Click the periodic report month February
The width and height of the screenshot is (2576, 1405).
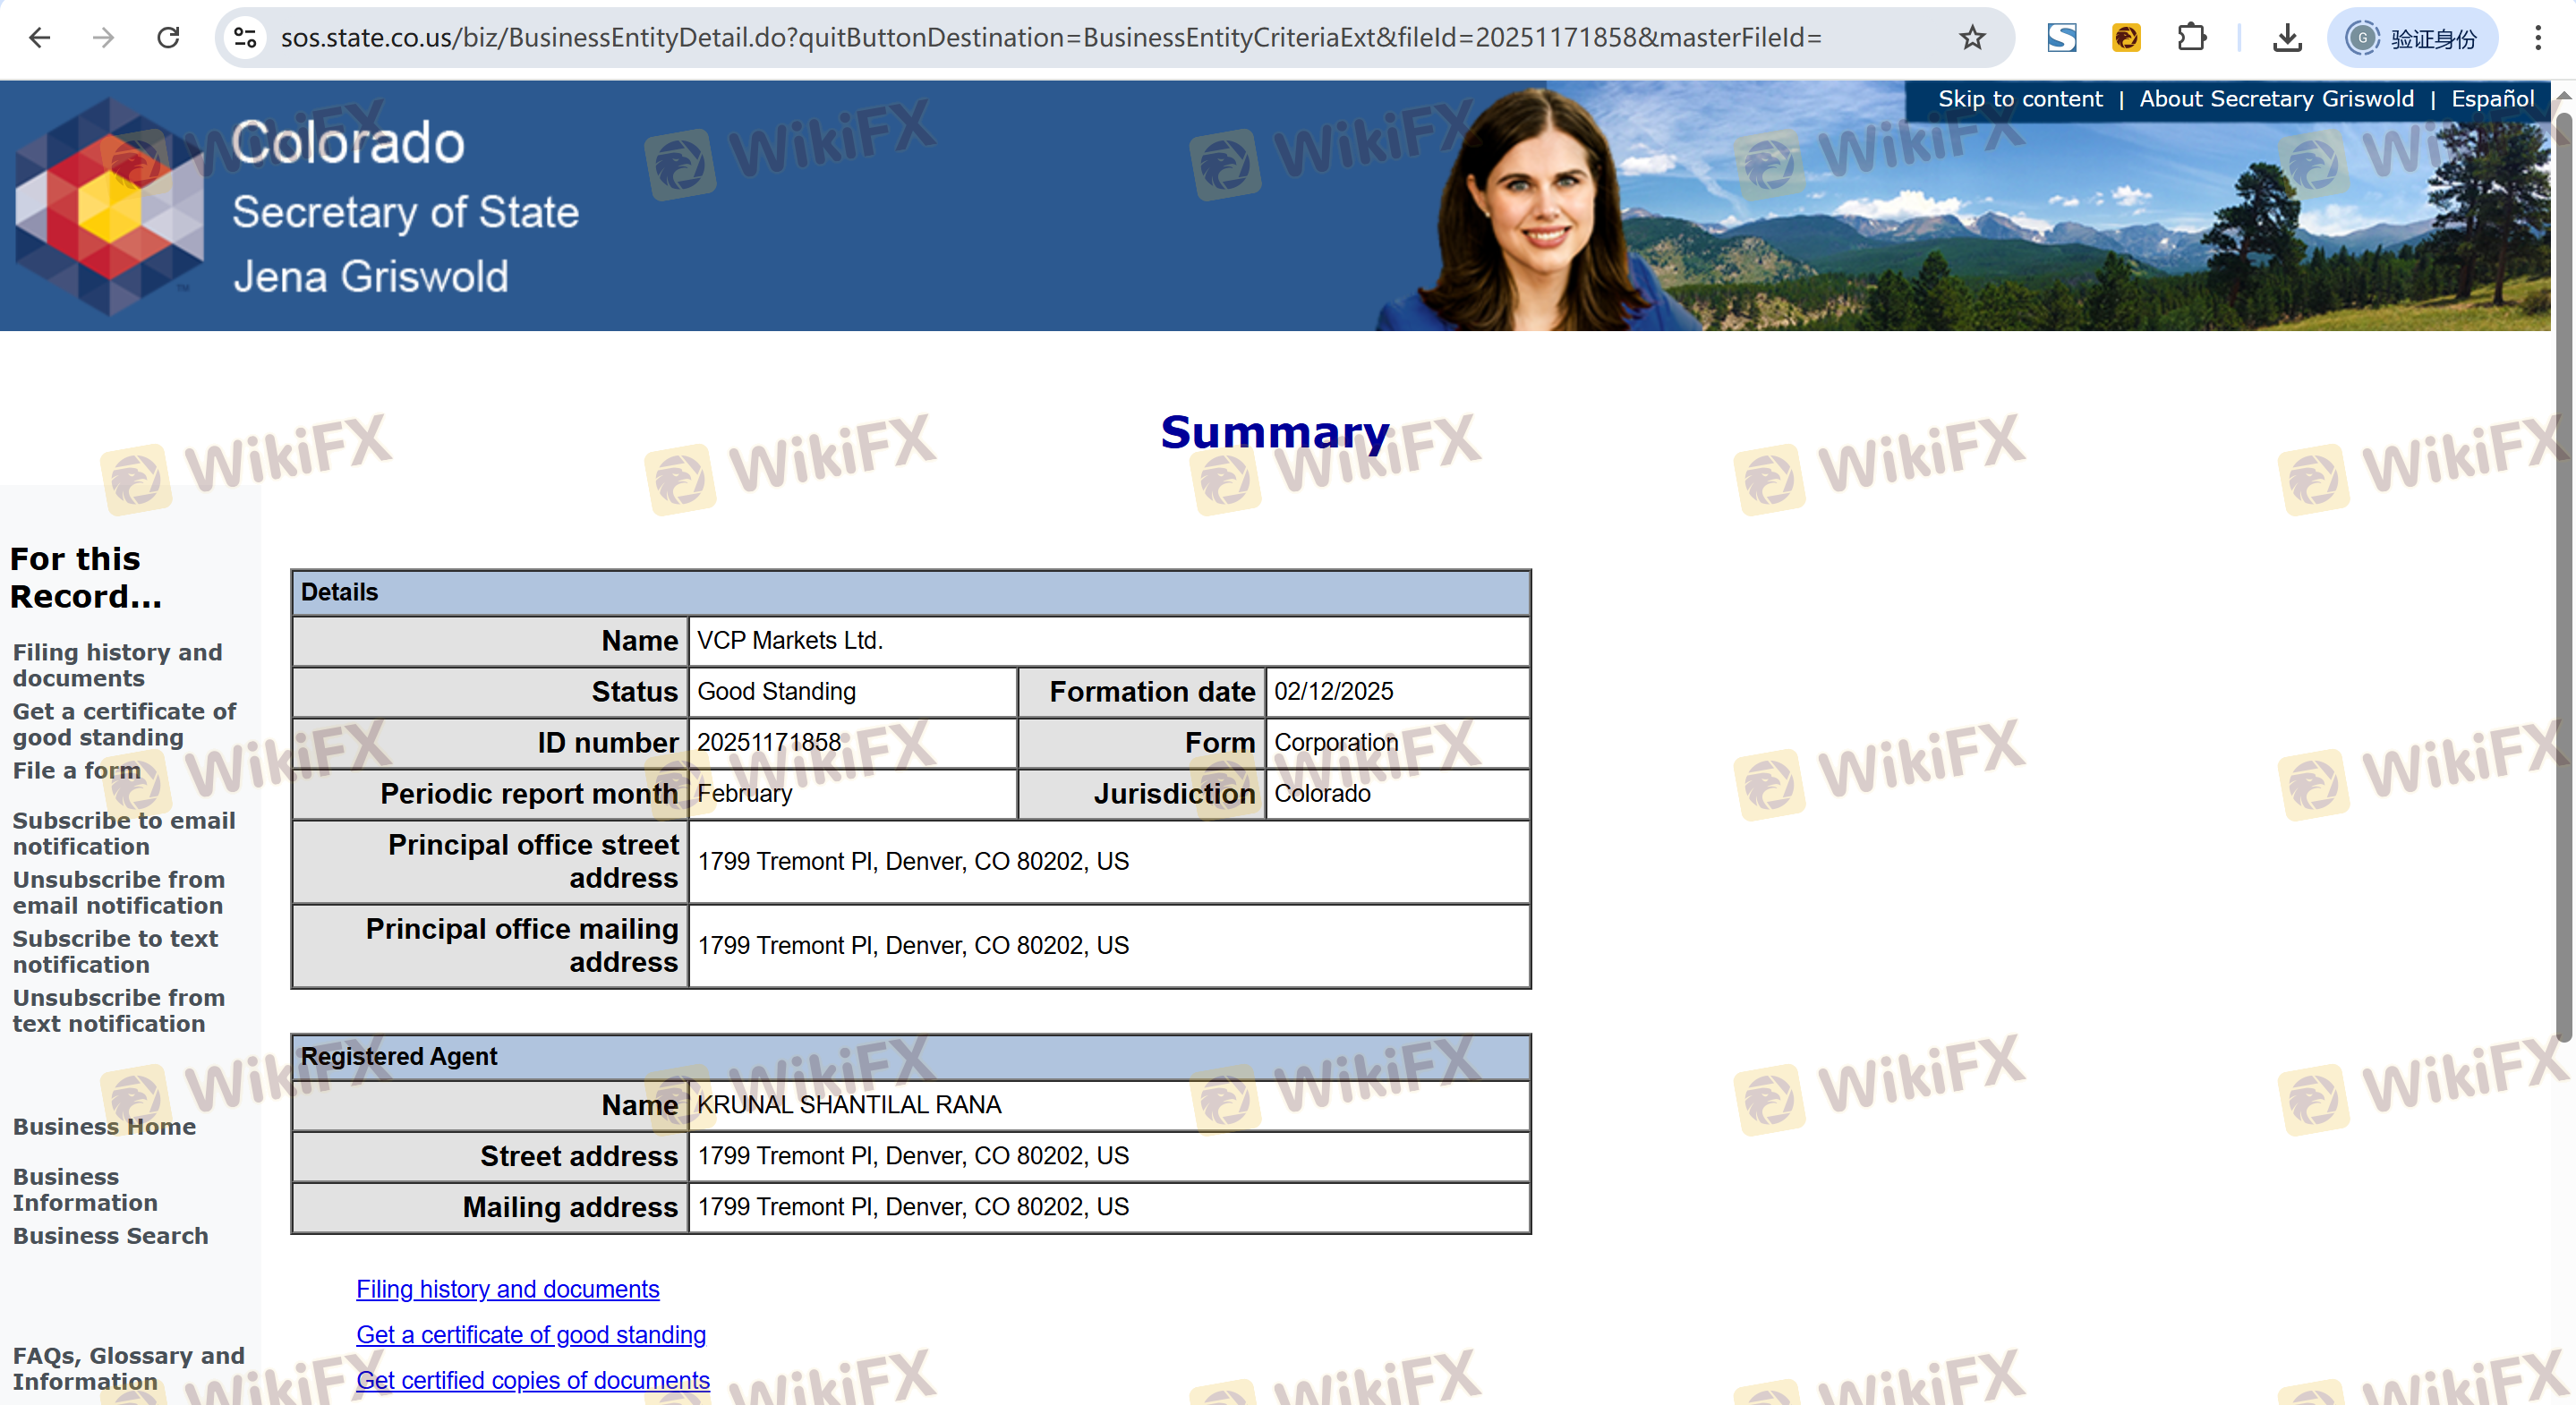click(744, 793)
